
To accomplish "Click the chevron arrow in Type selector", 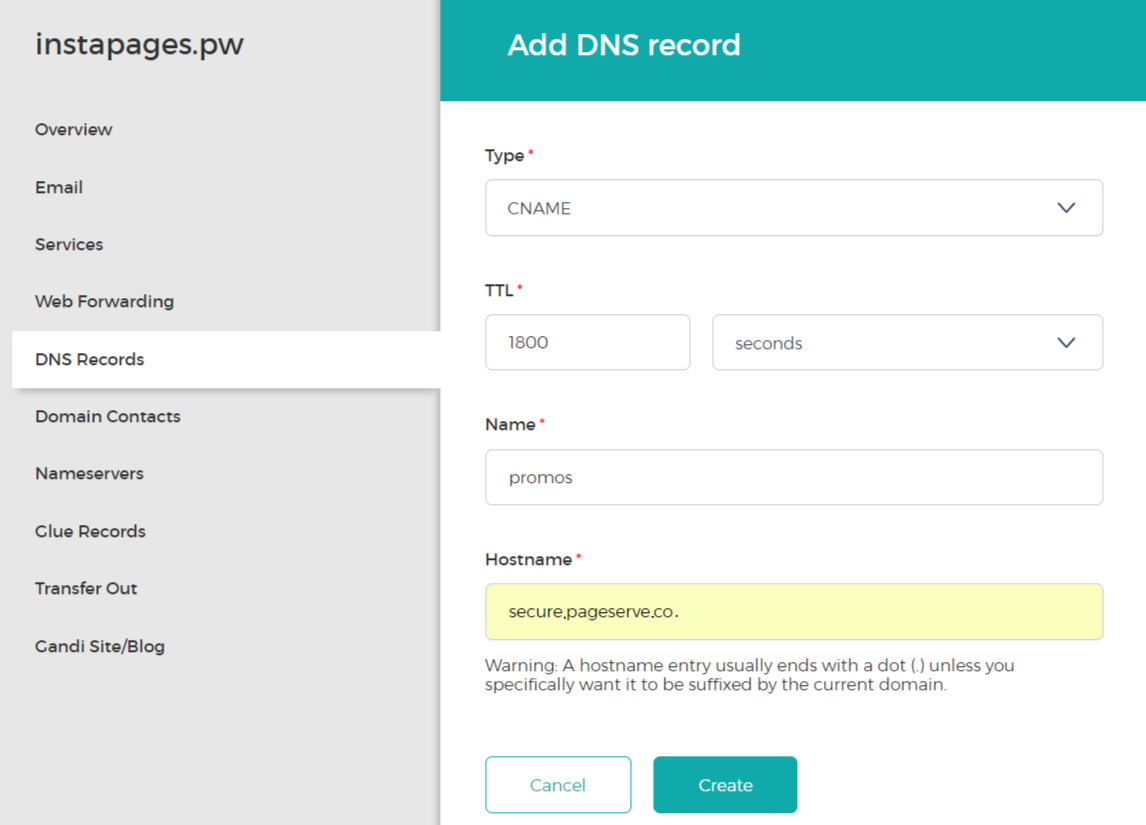I will pos(1066,208).
